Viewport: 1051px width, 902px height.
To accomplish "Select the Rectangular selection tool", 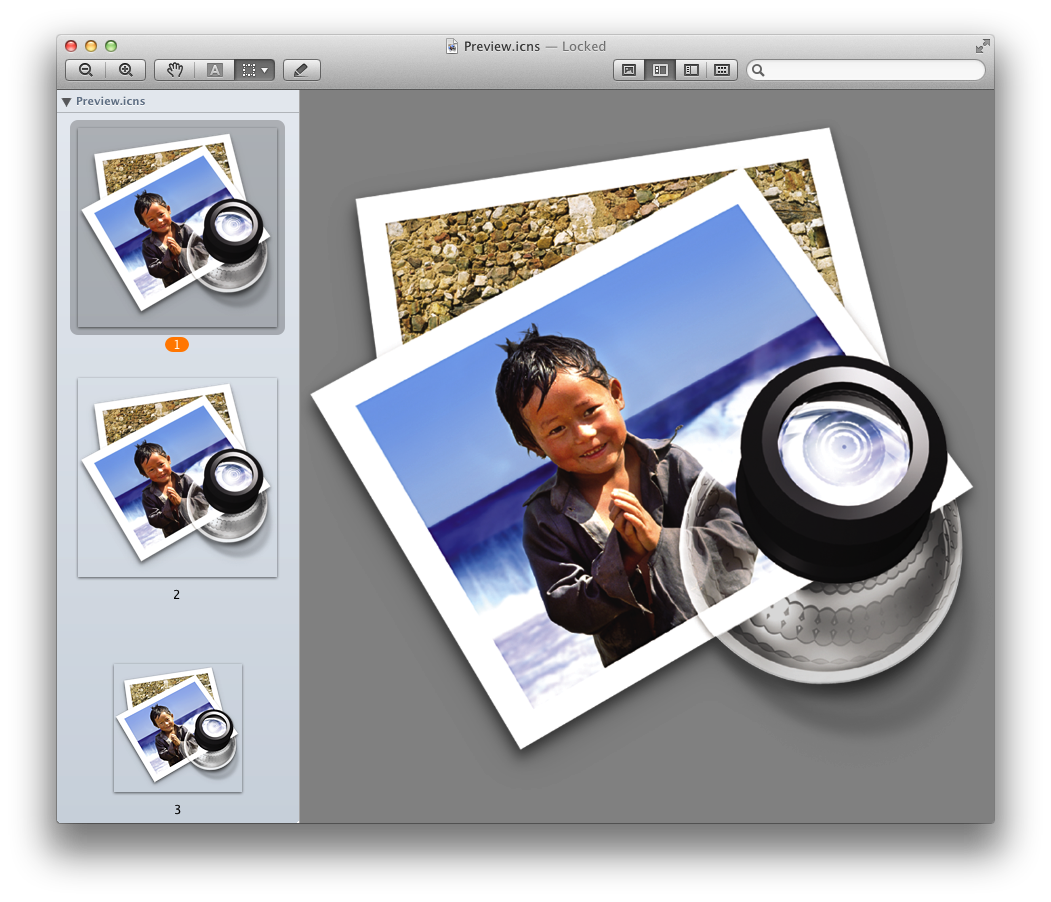I will pyautogui.click(x=248, y=70).
